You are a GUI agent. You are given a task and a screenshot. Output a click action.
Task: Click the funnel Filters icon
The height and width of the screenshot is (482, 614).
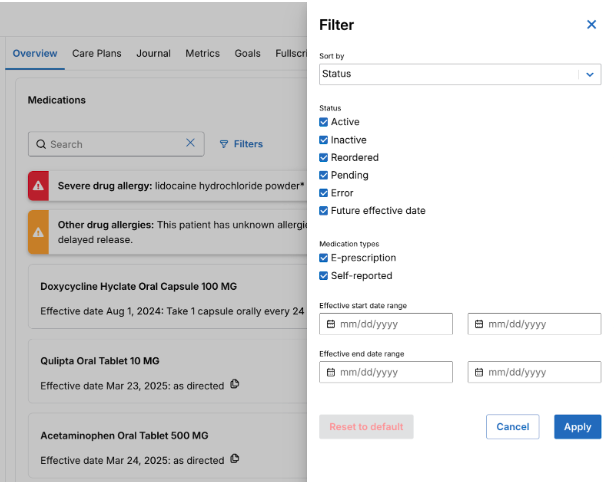tap(224, 144)
